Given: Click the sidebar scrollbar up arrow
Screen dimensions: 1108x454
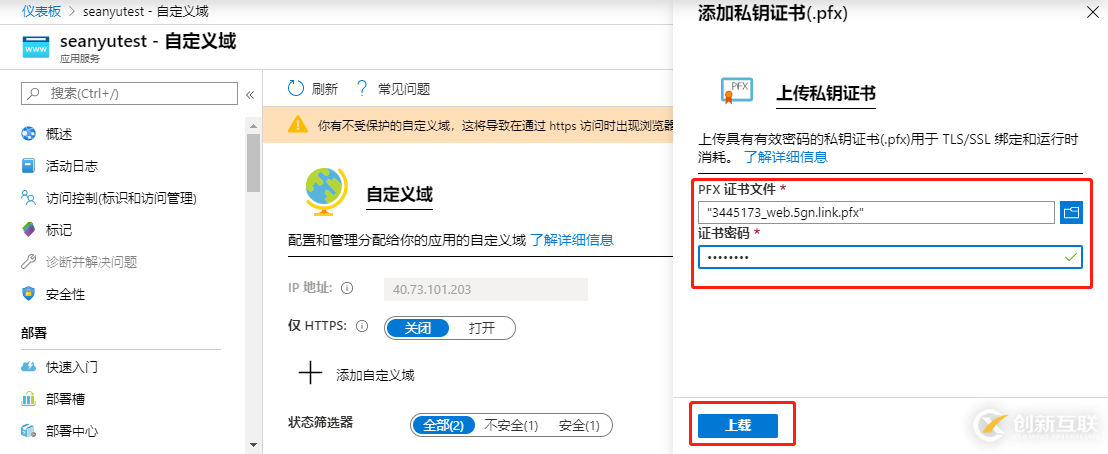Looking at the screenshot, I should coord(254,124).
